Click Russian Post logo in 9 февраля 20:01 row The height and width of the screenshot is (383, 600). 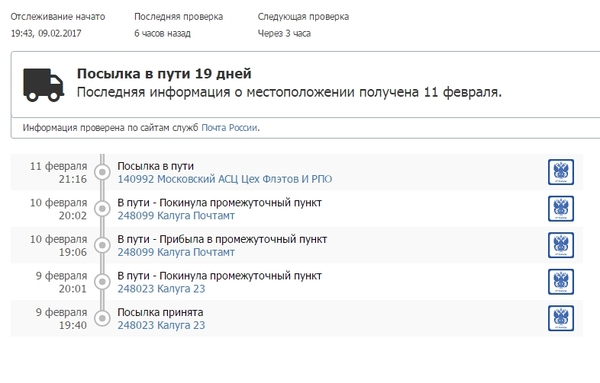click(x=561, y=282)
